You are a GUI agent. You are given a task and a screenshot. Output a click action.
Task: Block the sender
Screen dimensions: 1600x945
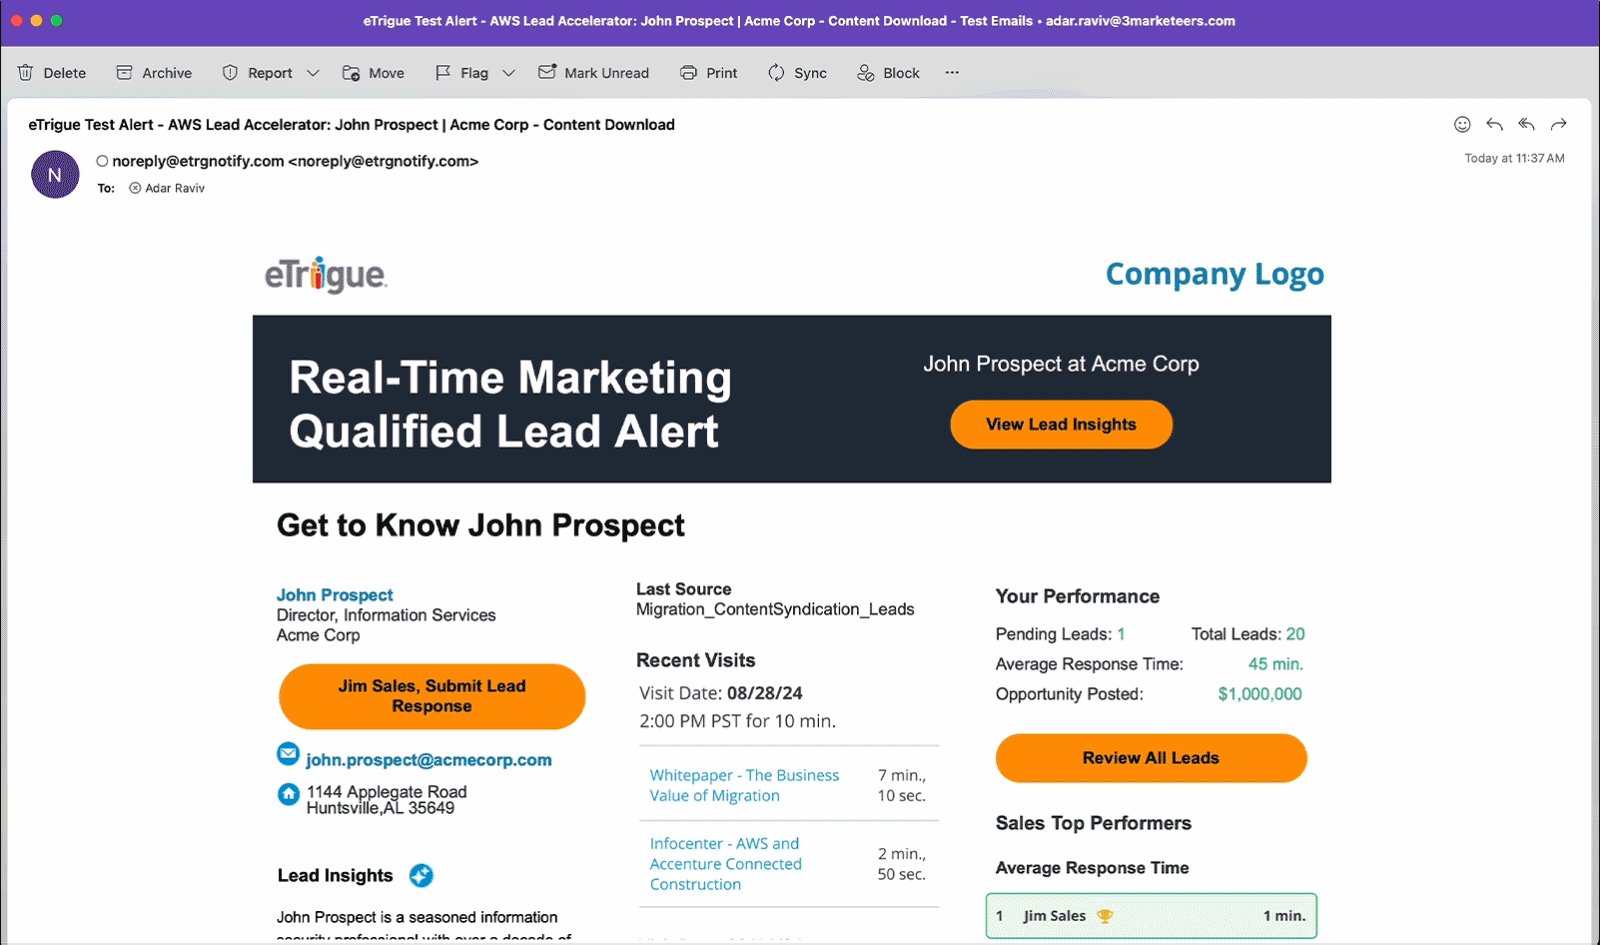tap(888, 73)
